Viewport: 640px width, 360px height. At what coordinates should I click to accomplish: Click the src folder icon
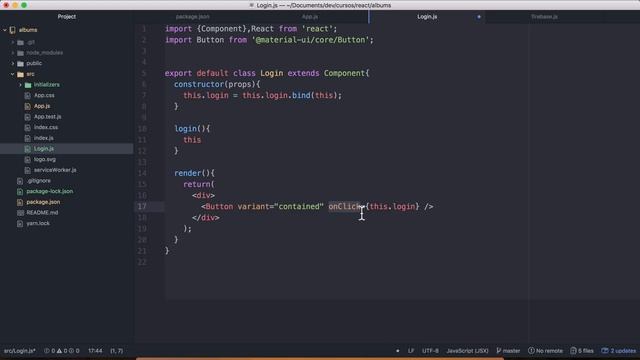tap(20, 74)
